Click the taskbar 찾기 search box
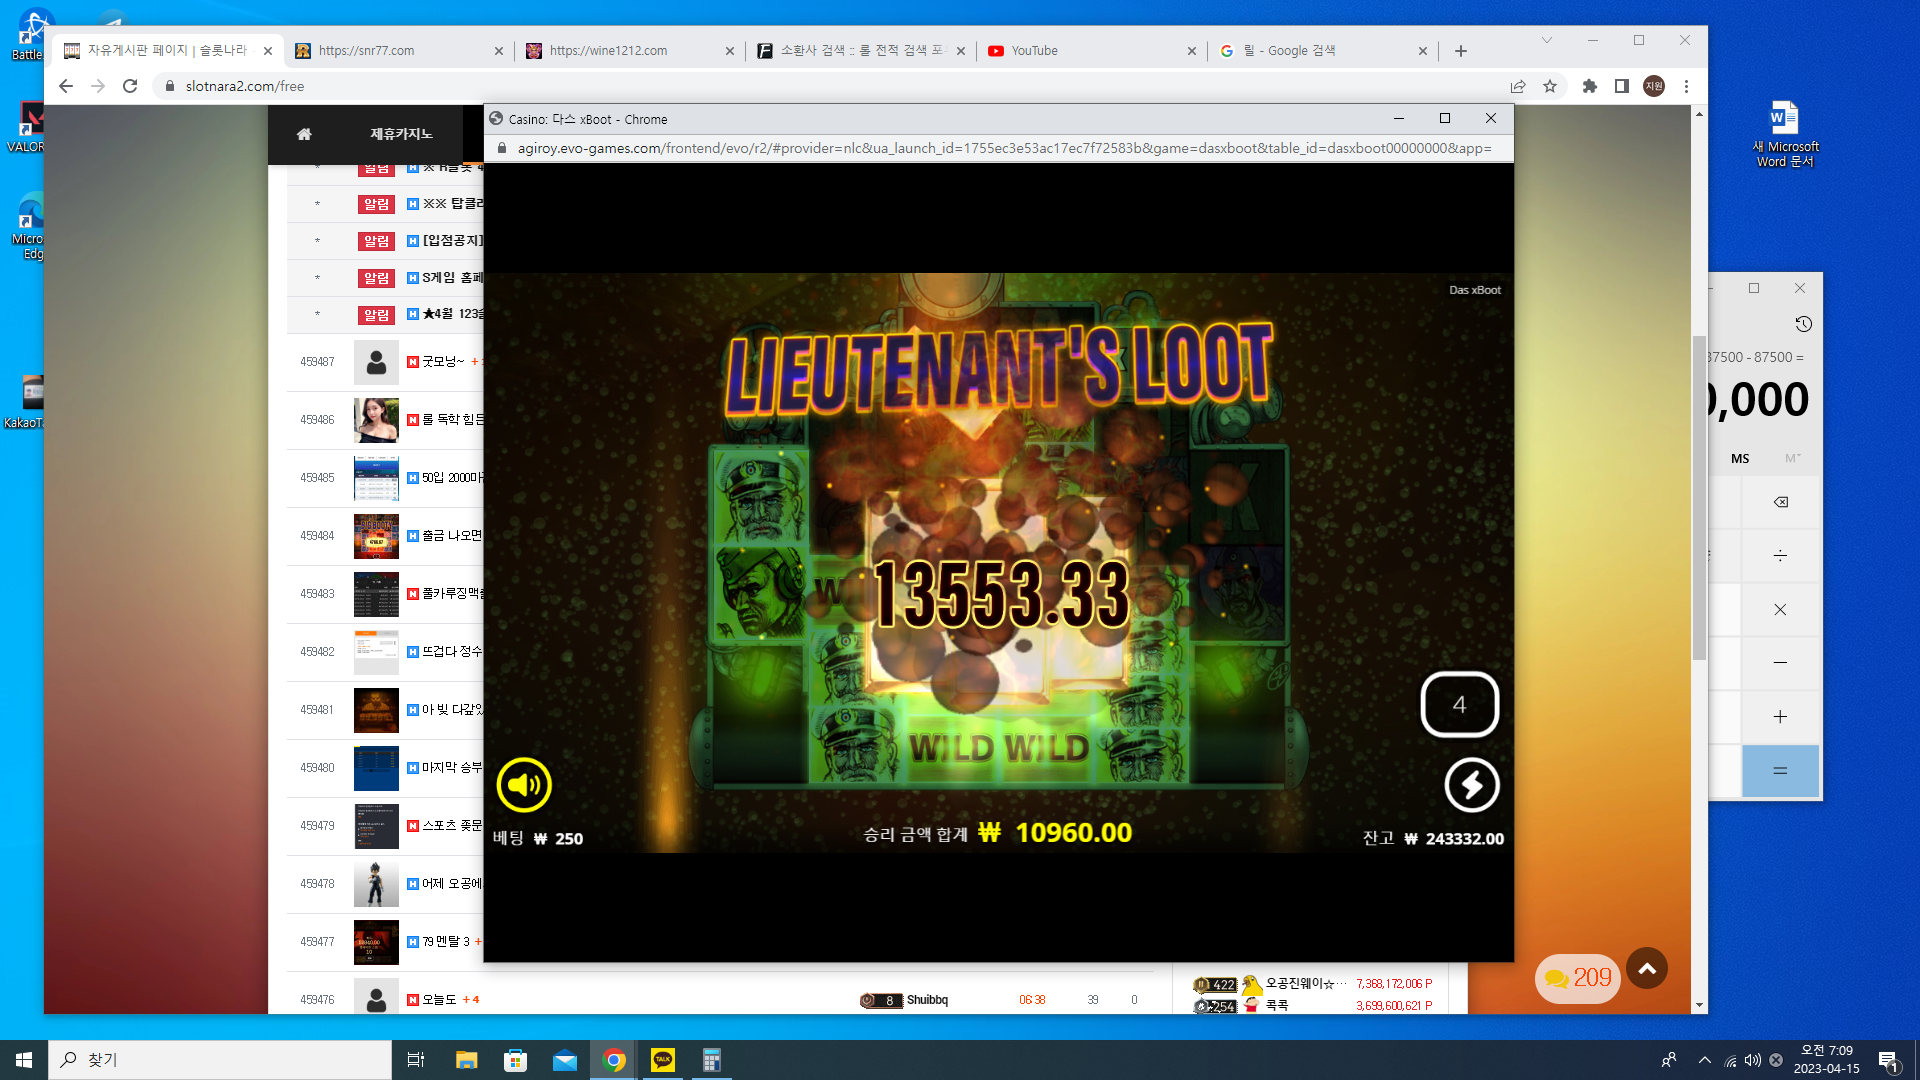Viewport: 1920px width, 1080px height. click(x=220, y=1060)
